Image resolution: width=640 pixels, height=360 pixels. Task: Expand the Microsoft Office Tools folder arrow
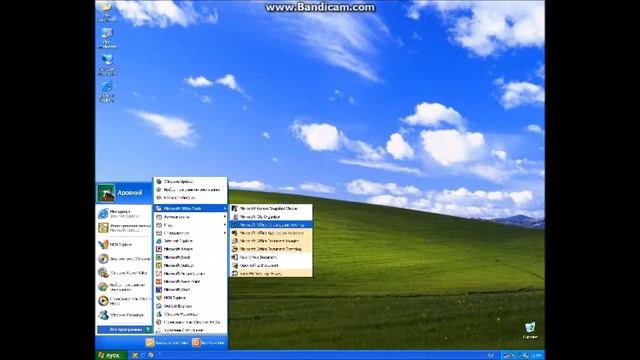(x=225, y=208)
